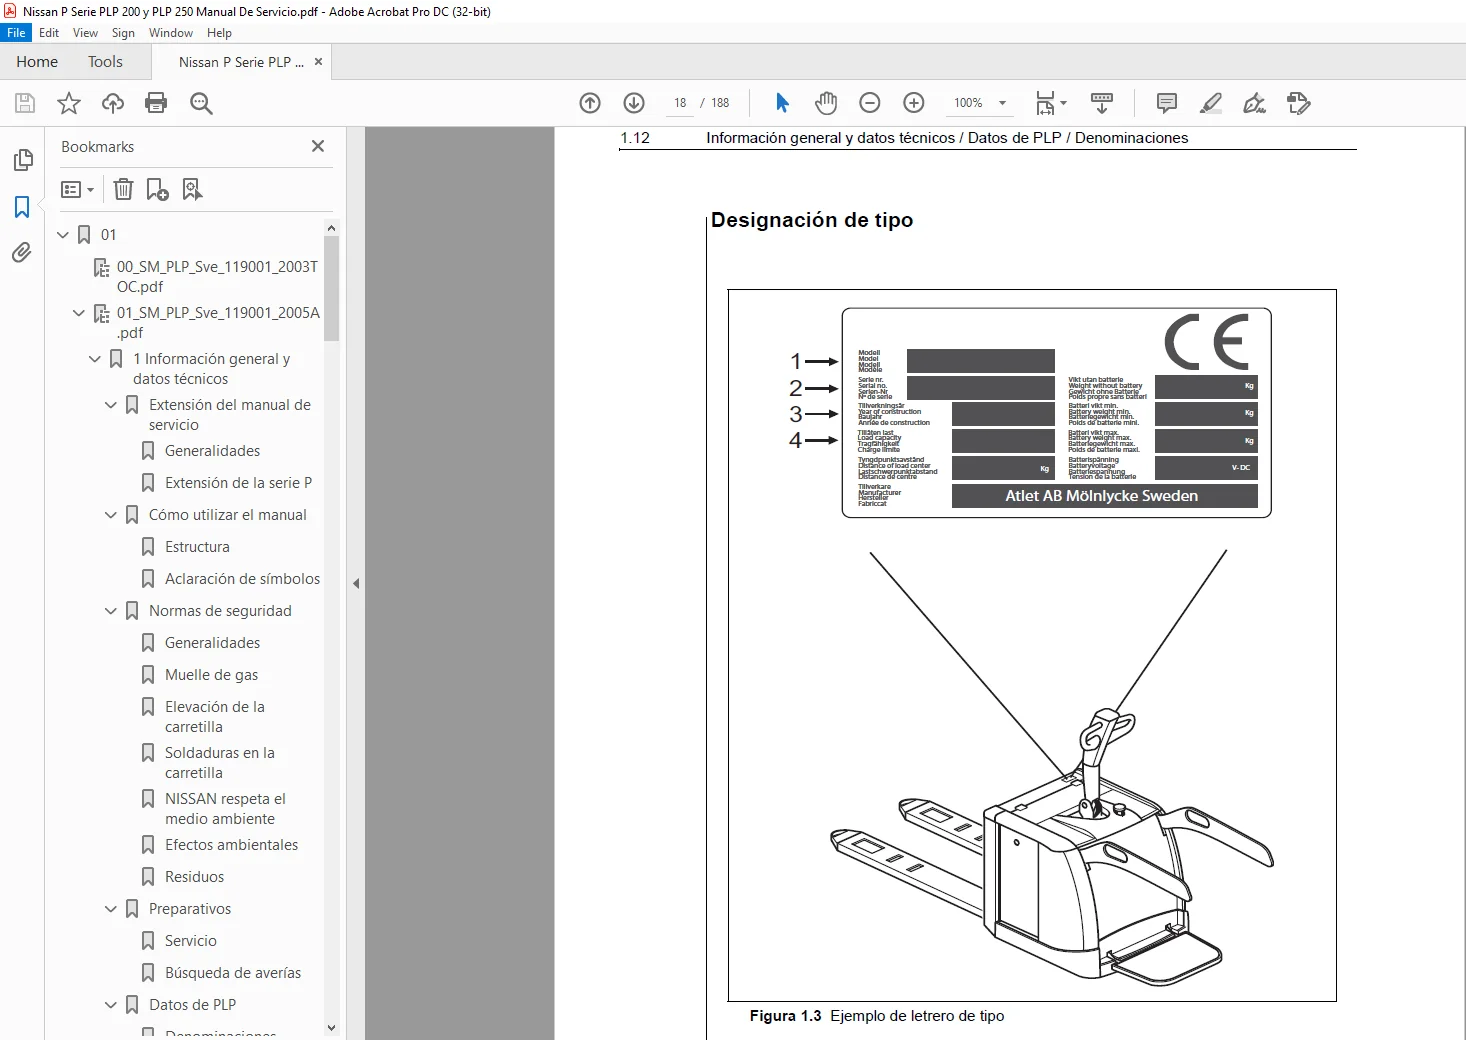Activate the Hand pan tool

[826, 103]
